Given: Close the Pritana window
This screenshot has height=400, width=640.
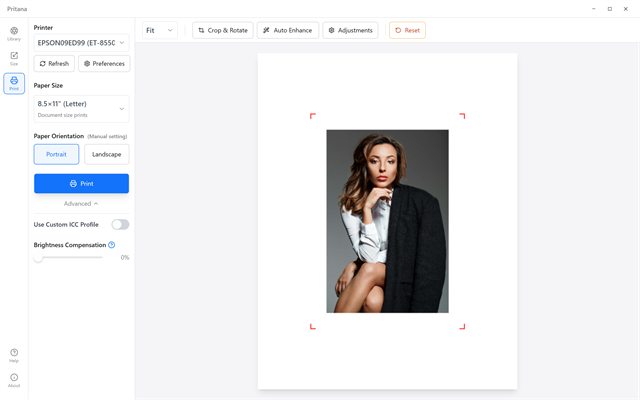Looking at the screenshot, I should pos(626,9).
